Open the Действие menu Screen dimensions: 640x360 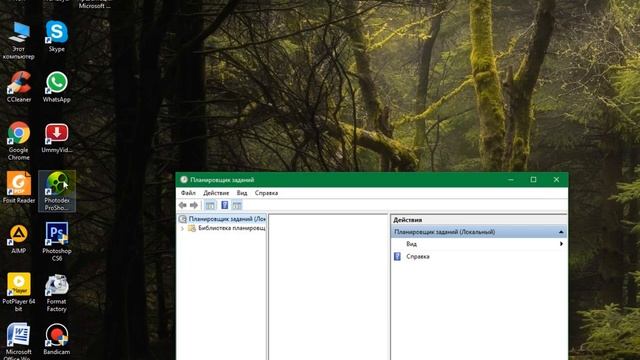[216, 193]
